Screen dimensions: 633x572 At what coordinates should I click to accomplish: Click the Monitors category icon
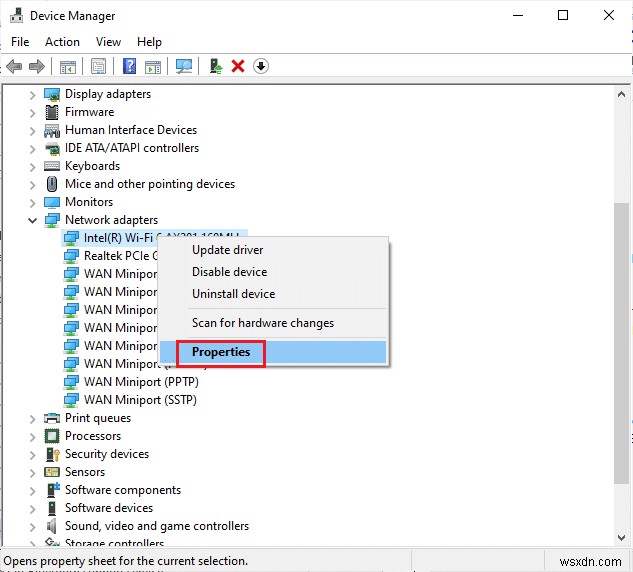tap(52, 202)
